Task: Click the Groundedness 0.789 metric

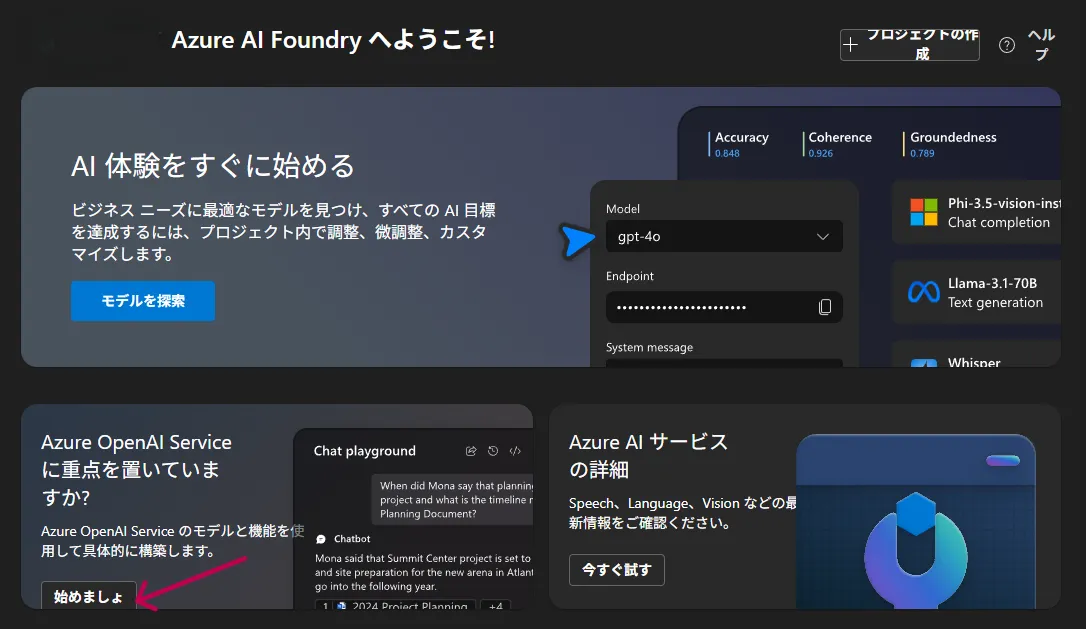Action: tap(952, 144)
